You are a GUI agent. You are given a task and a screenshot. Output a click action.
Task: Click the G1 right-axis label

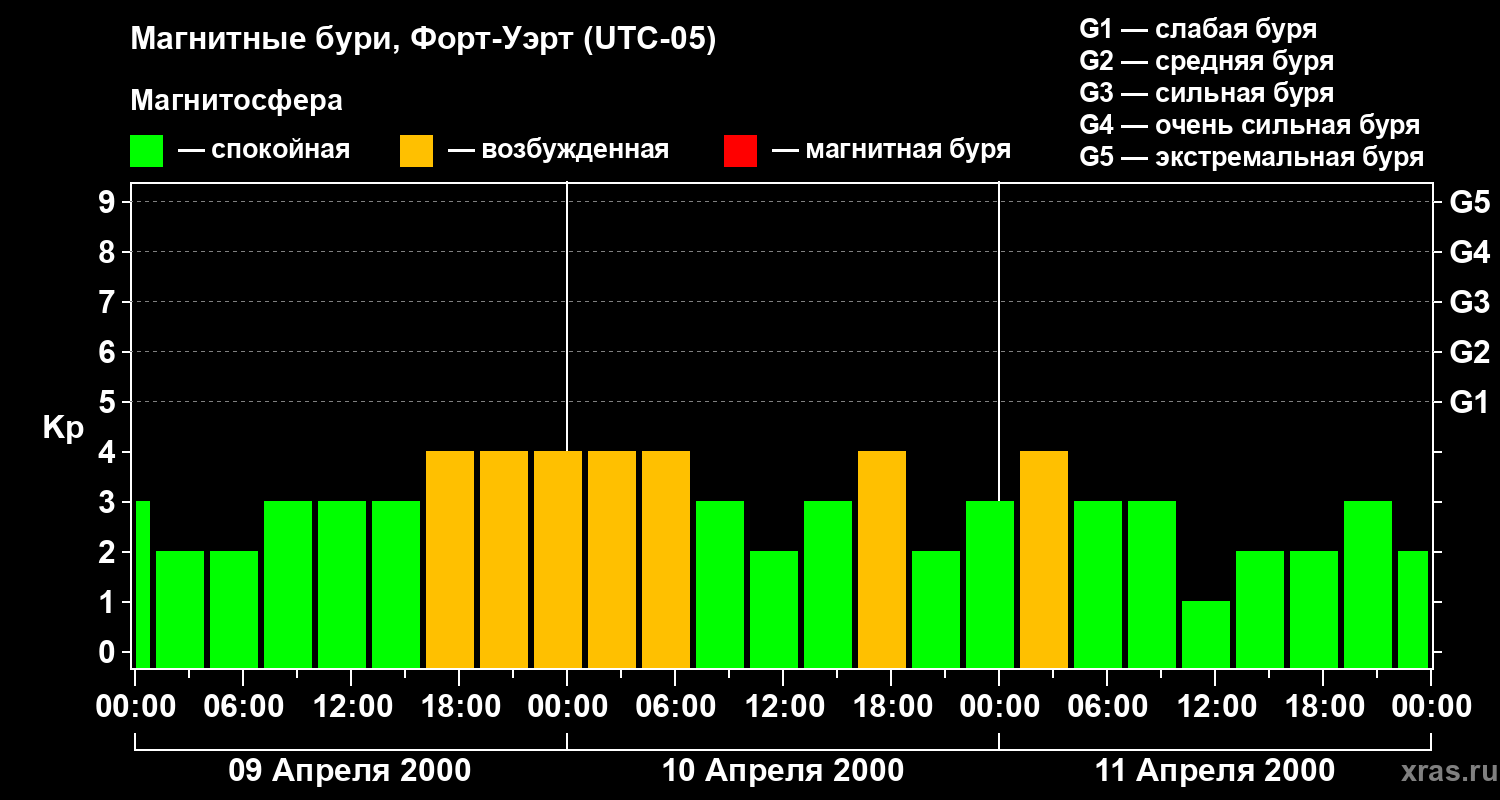click(1469, 402)
